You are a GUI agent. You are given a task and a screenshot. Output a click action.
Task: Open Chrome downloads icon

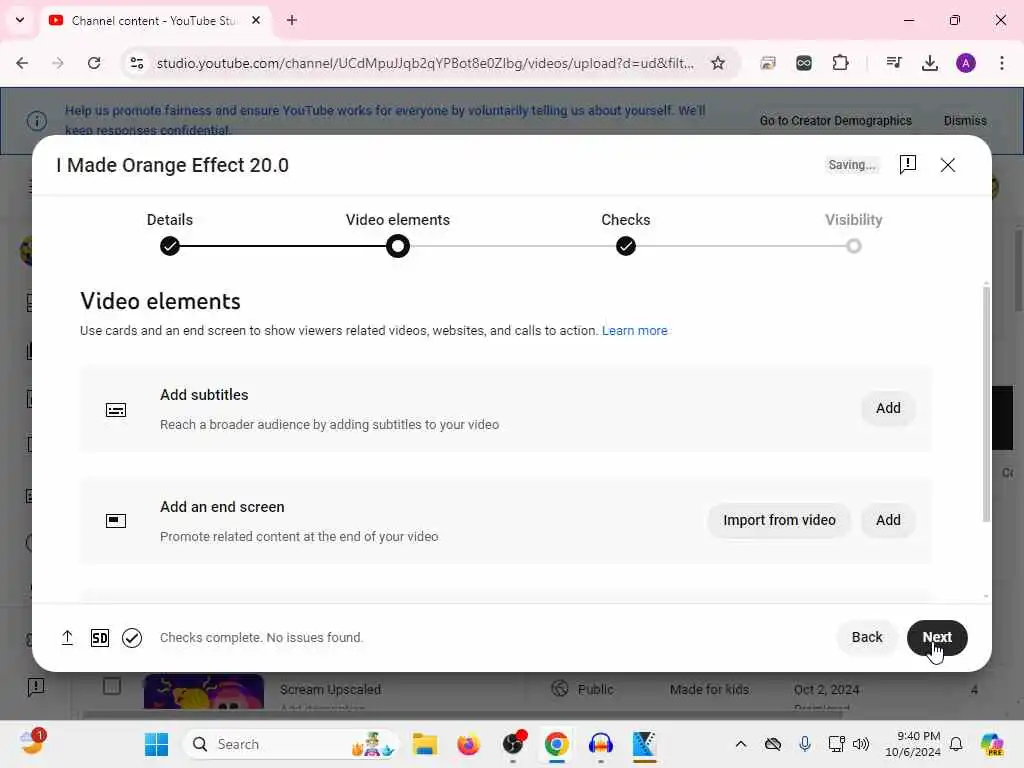930,63
